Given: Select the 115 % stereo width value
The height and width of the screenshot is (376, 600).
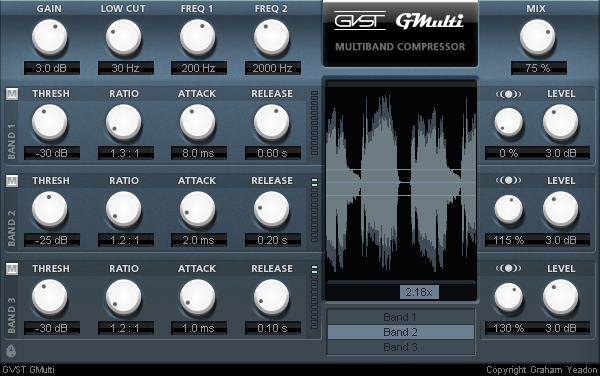Looking at the screenshot, I should point(509,240).
